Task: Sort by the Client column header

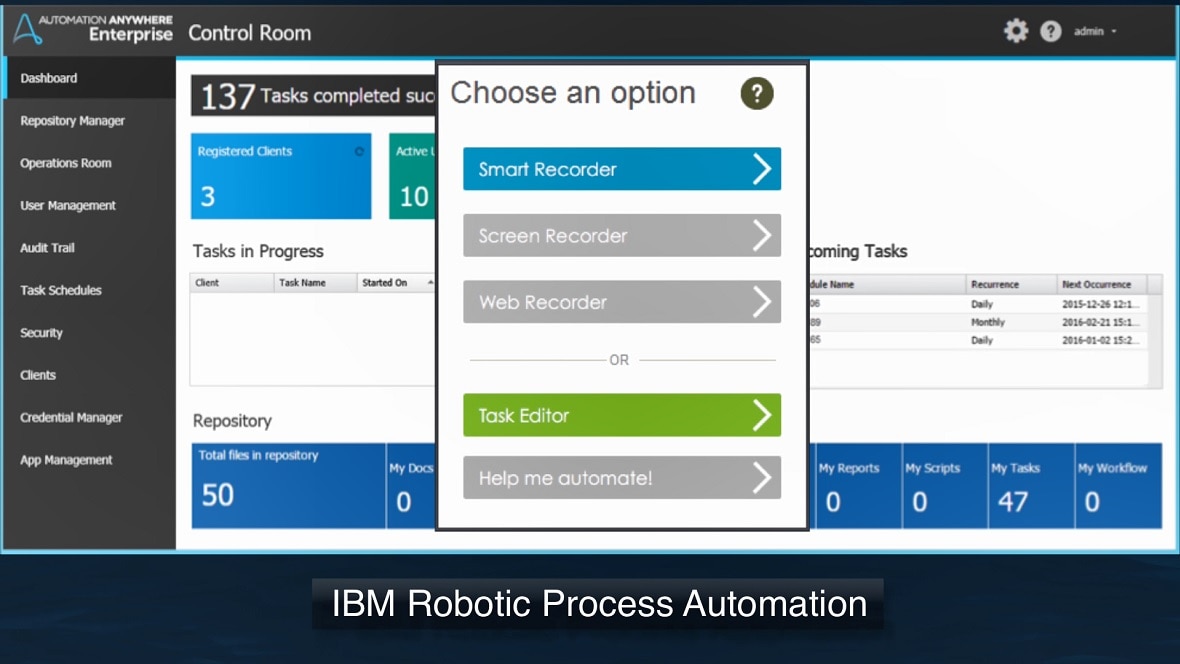Action: tap(232, 282)
